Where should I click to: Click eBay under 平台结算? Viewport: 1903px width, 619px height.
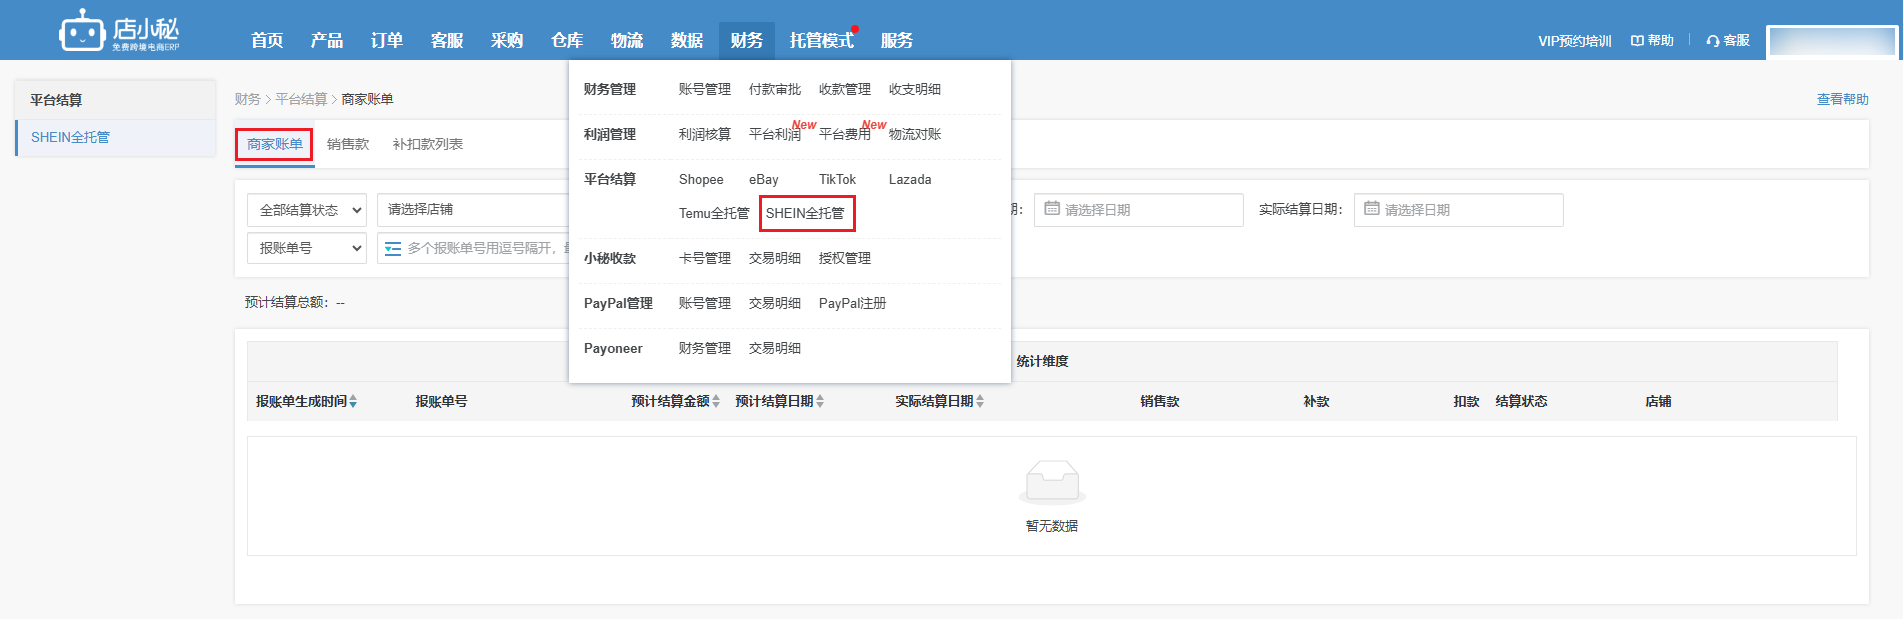764,179
